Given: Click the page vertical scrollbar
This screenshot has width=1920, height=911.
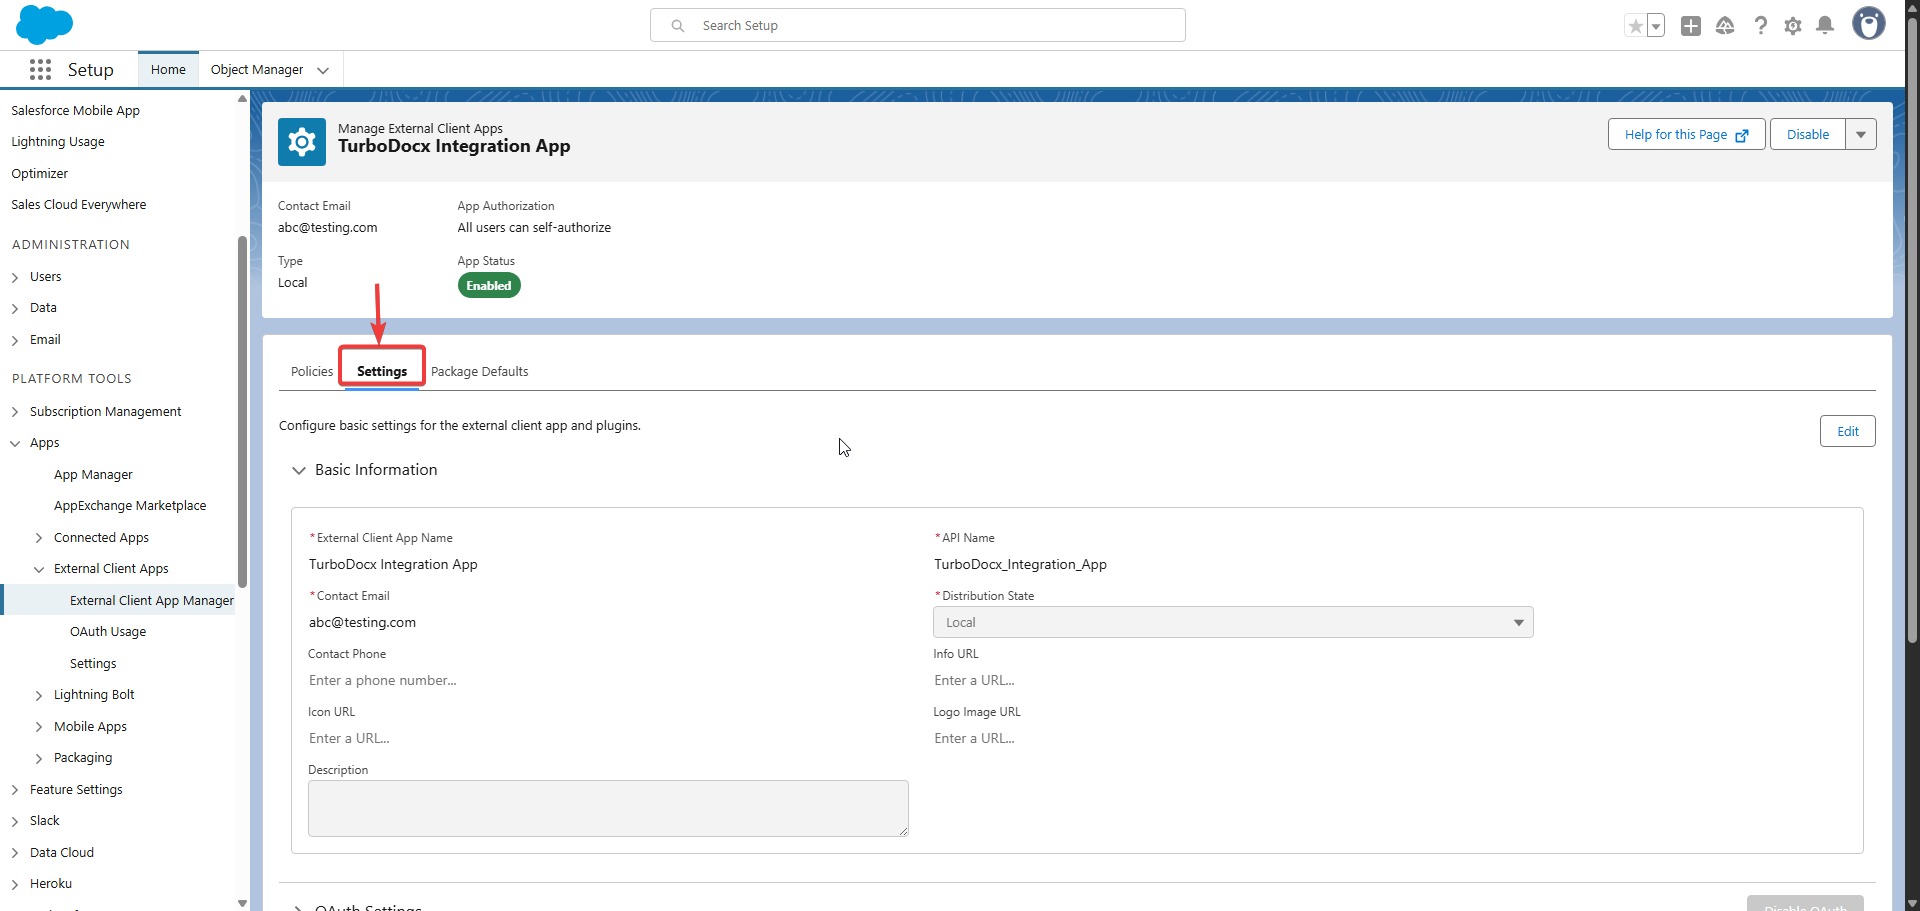Looking at the screenshot, I should pyautogui.click(x=1912, y=330).
